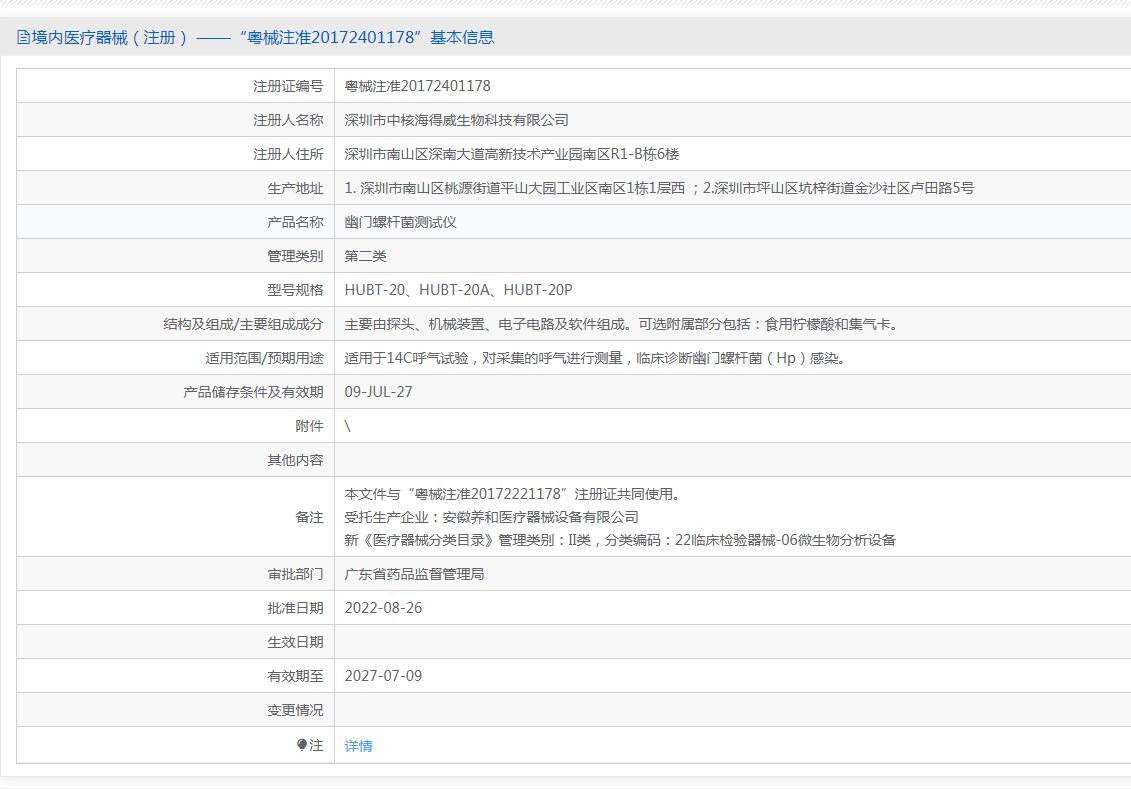Select the registration number 粤械注准20172401178 value cell

[417, 86]
